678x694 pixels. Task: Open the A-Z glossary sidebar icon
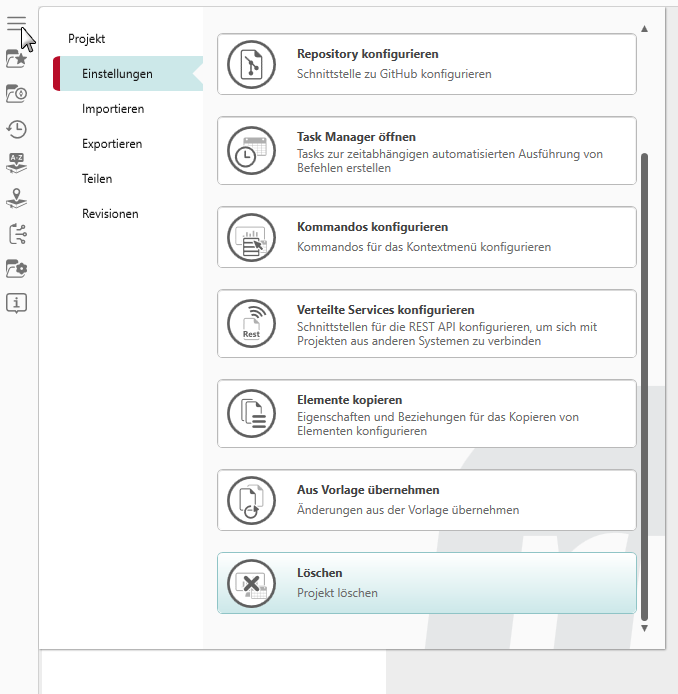[x=16, y=163]
